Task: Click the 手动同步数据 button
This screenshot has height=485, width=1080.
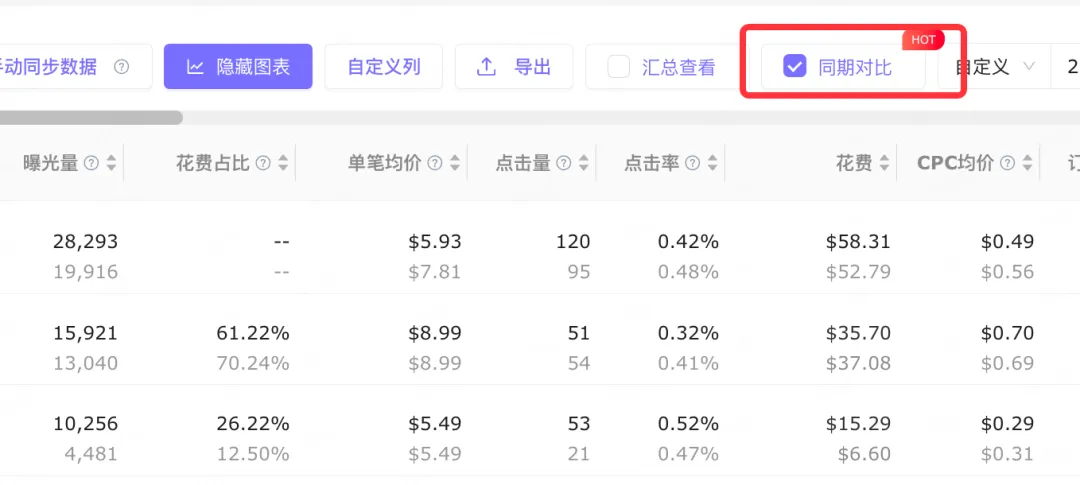Action: (60, 67)
